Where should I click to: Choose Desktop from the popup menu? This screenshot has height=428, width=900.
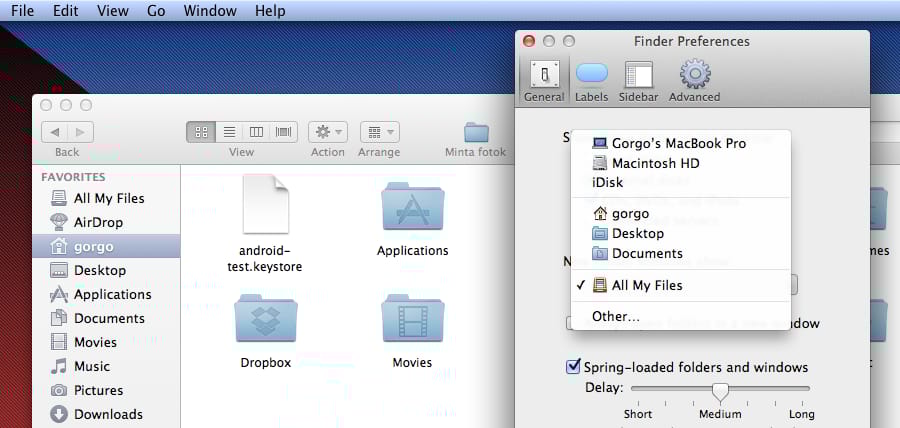tap(681, 234)
